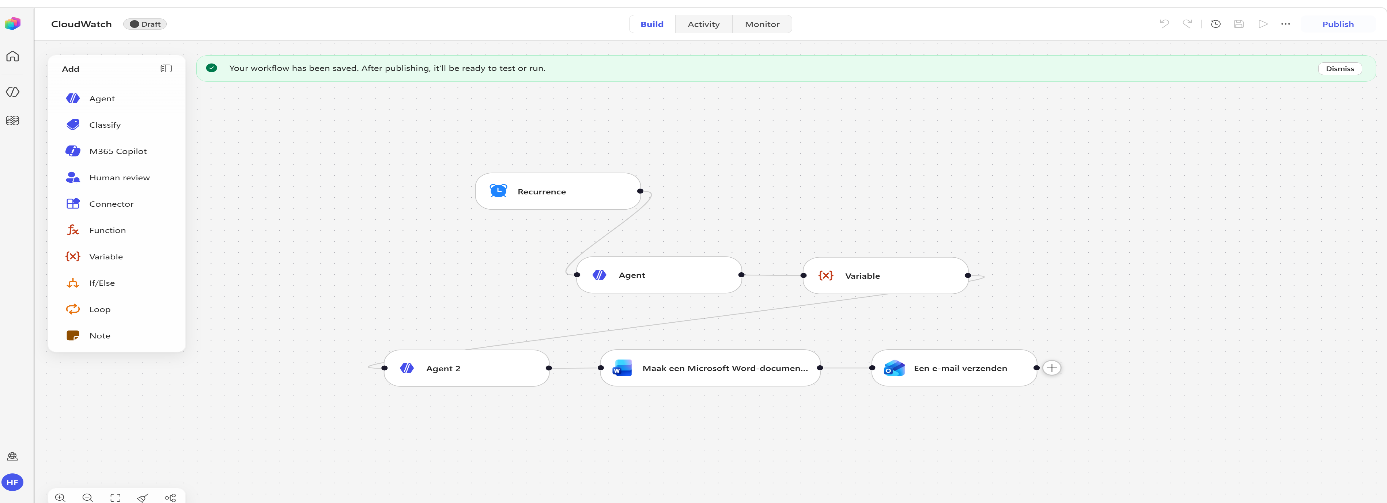
Task: Click the connected-nodes layout icon
Action: click(x=171, y=497)
